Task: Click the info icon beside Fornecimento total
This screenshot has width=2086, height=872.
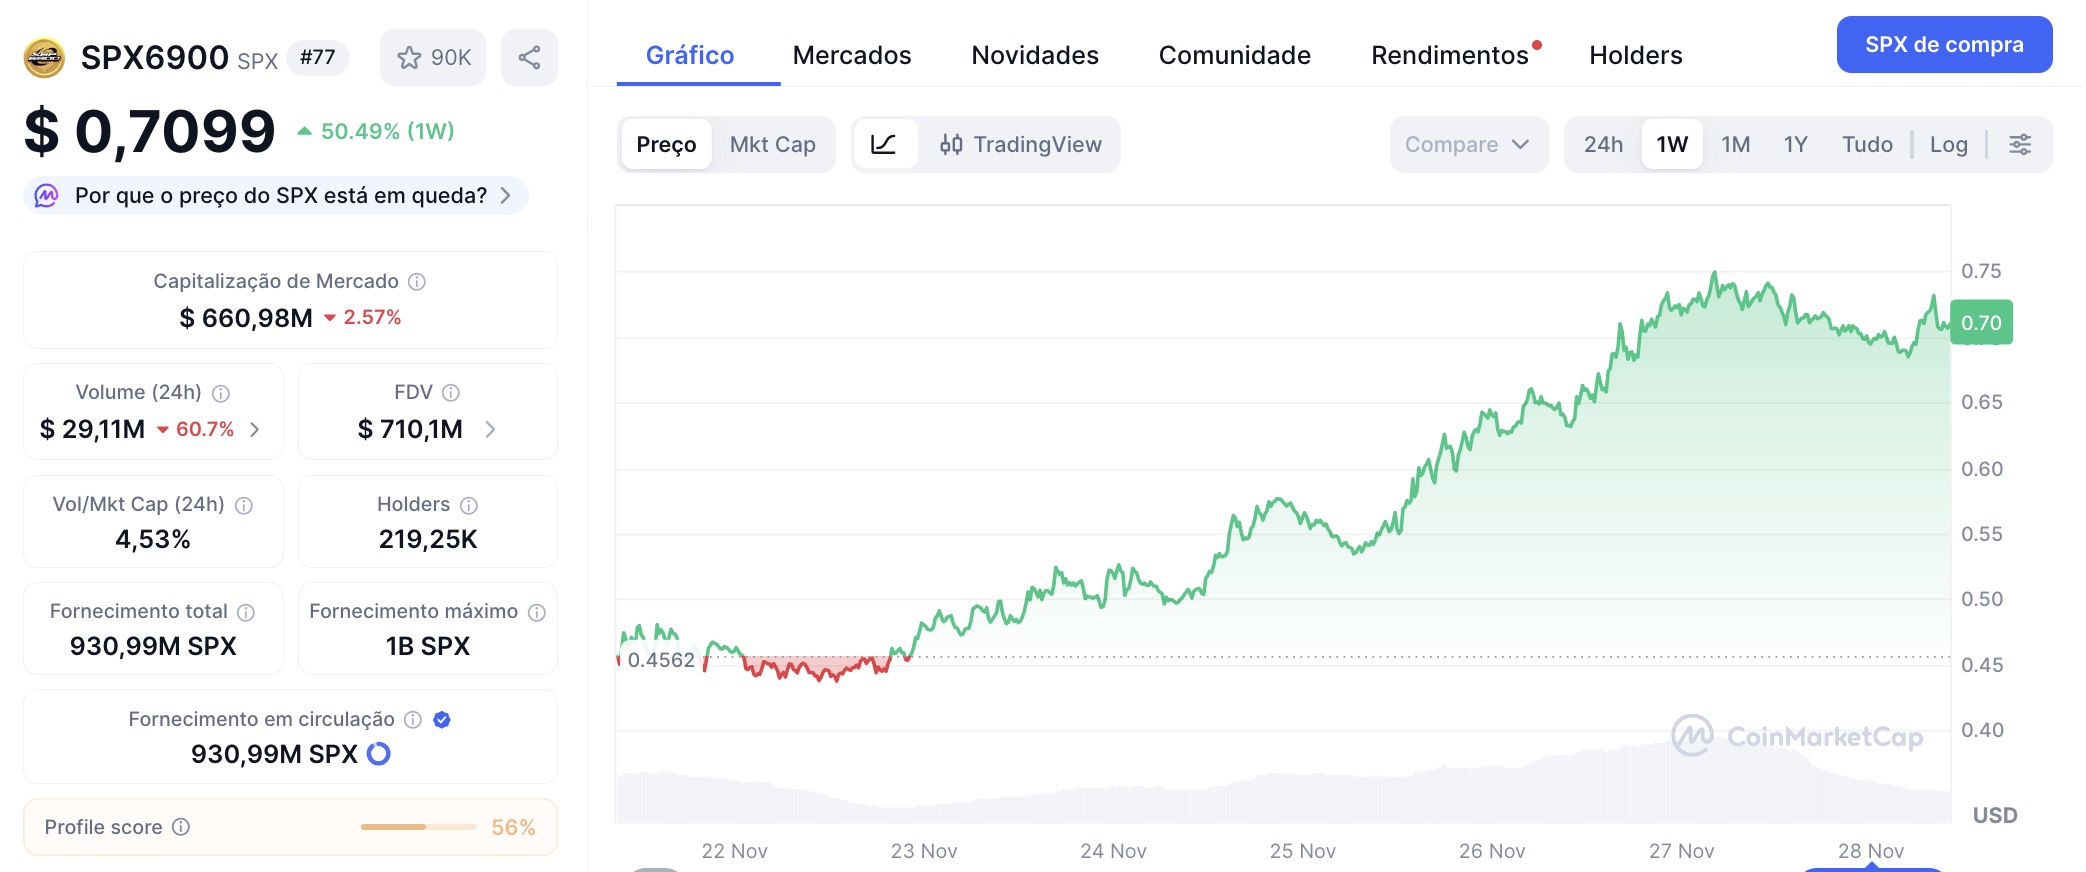Action: 246,611
